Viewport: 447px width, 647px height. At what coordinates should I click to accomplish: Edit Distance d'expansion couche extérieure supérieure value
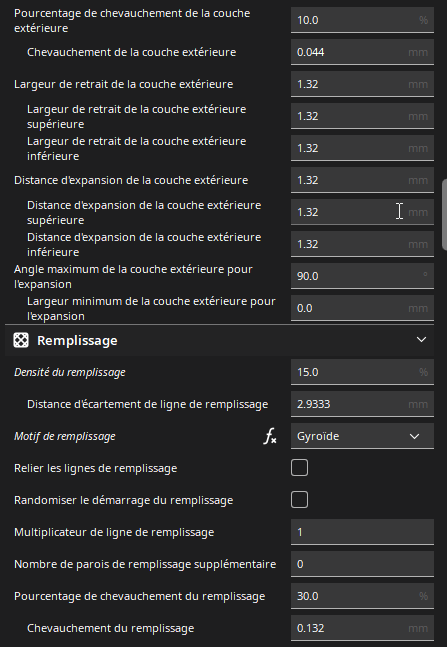pos(362,212)
